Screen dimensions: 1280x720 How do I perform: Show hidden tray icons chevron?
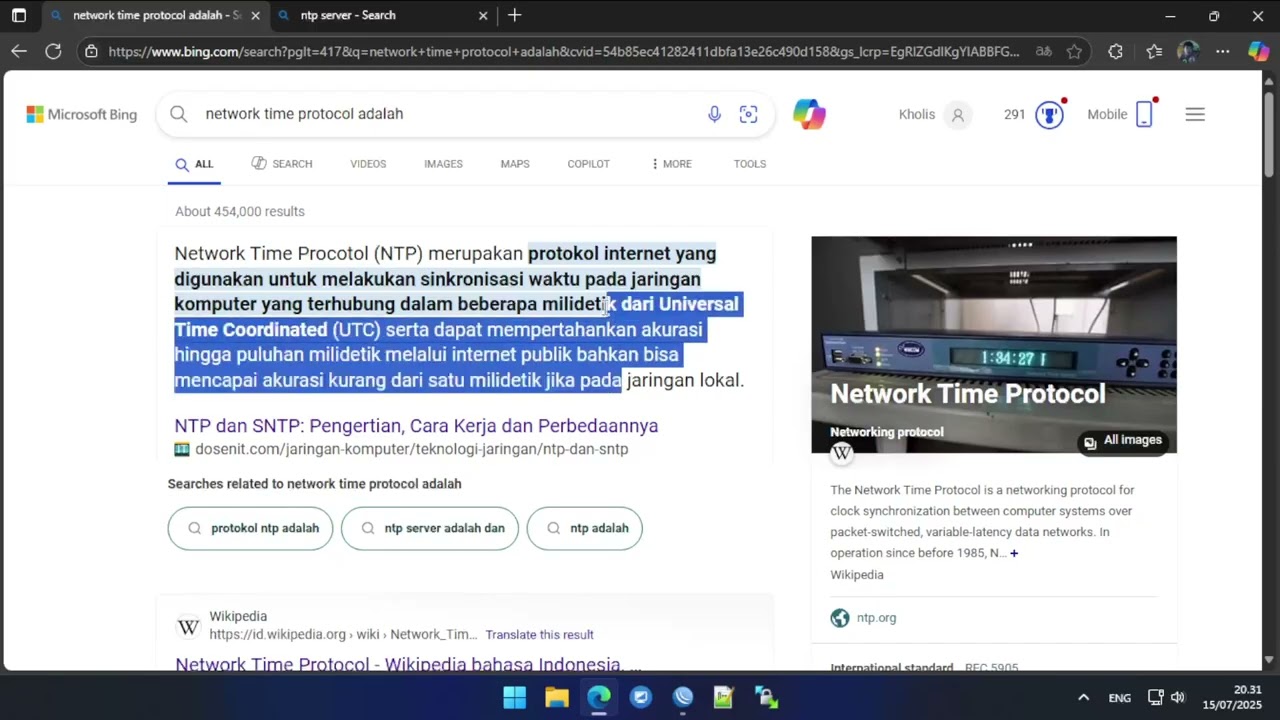[x=1083, y=697]
